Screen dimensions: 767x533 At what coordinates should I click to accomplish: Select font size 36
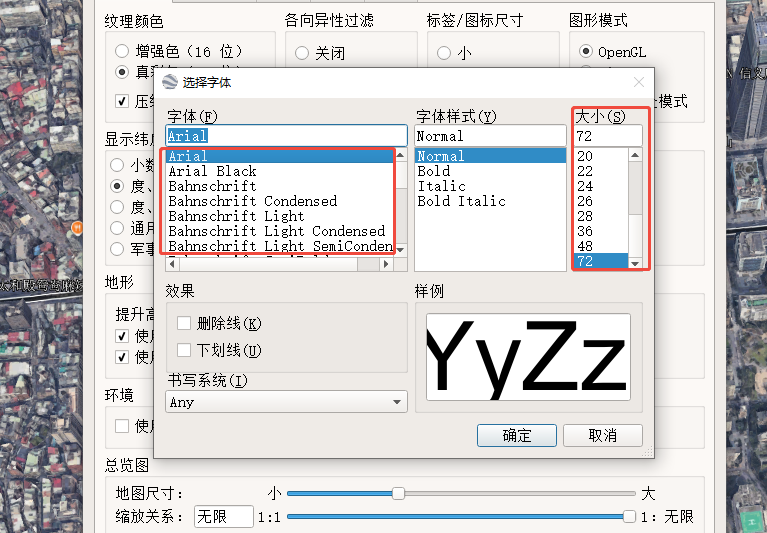(x=601, y=231)
